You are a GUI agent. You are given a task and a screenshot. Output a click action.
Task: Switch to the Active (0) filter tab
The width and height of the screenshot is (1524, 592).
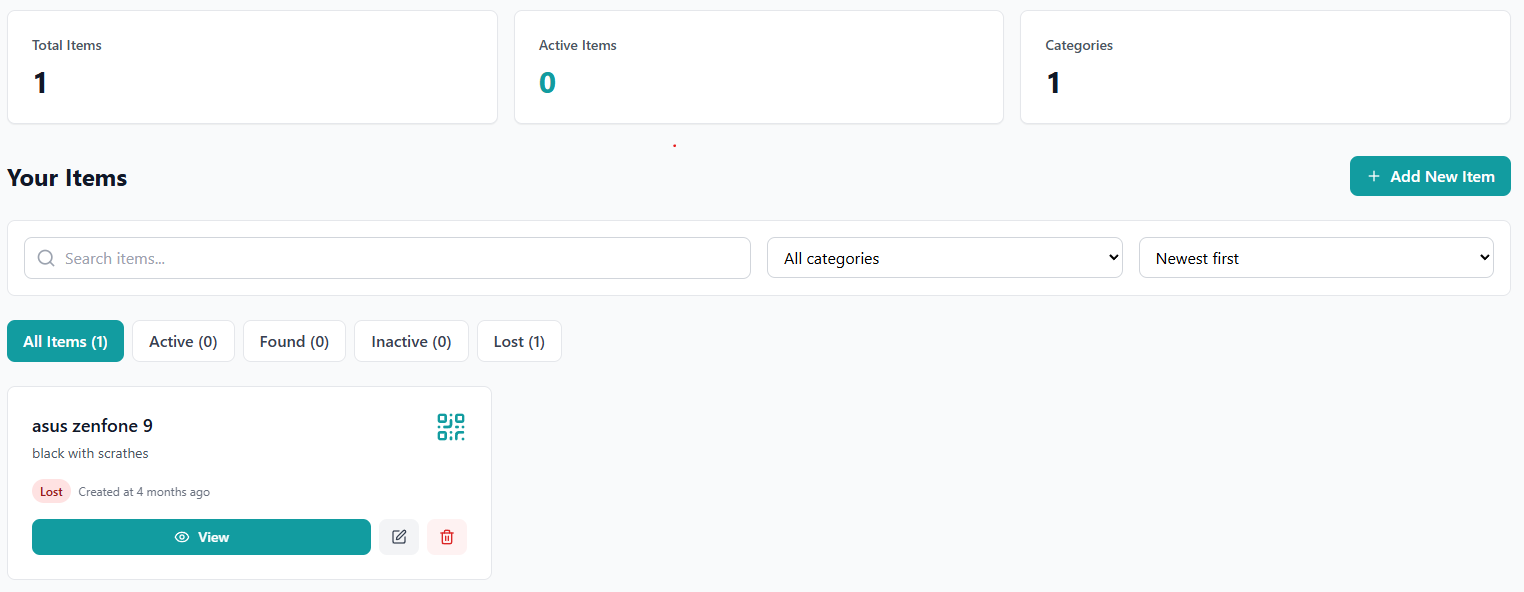tap(183, 341)
